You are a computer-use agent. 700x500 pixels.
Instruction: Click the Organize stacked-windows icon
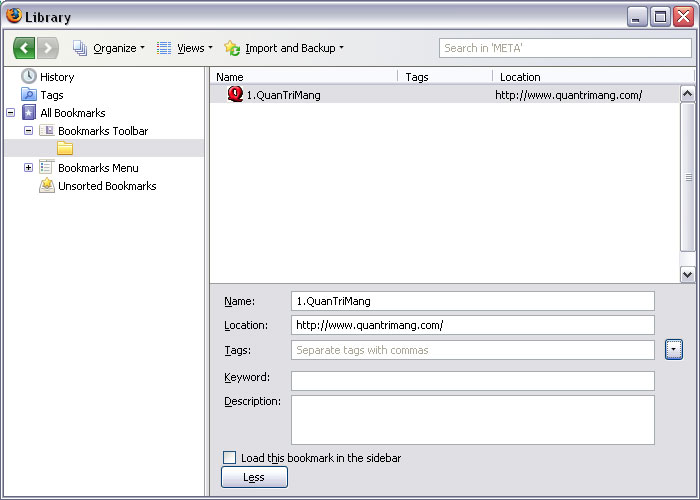pos(80,48)
